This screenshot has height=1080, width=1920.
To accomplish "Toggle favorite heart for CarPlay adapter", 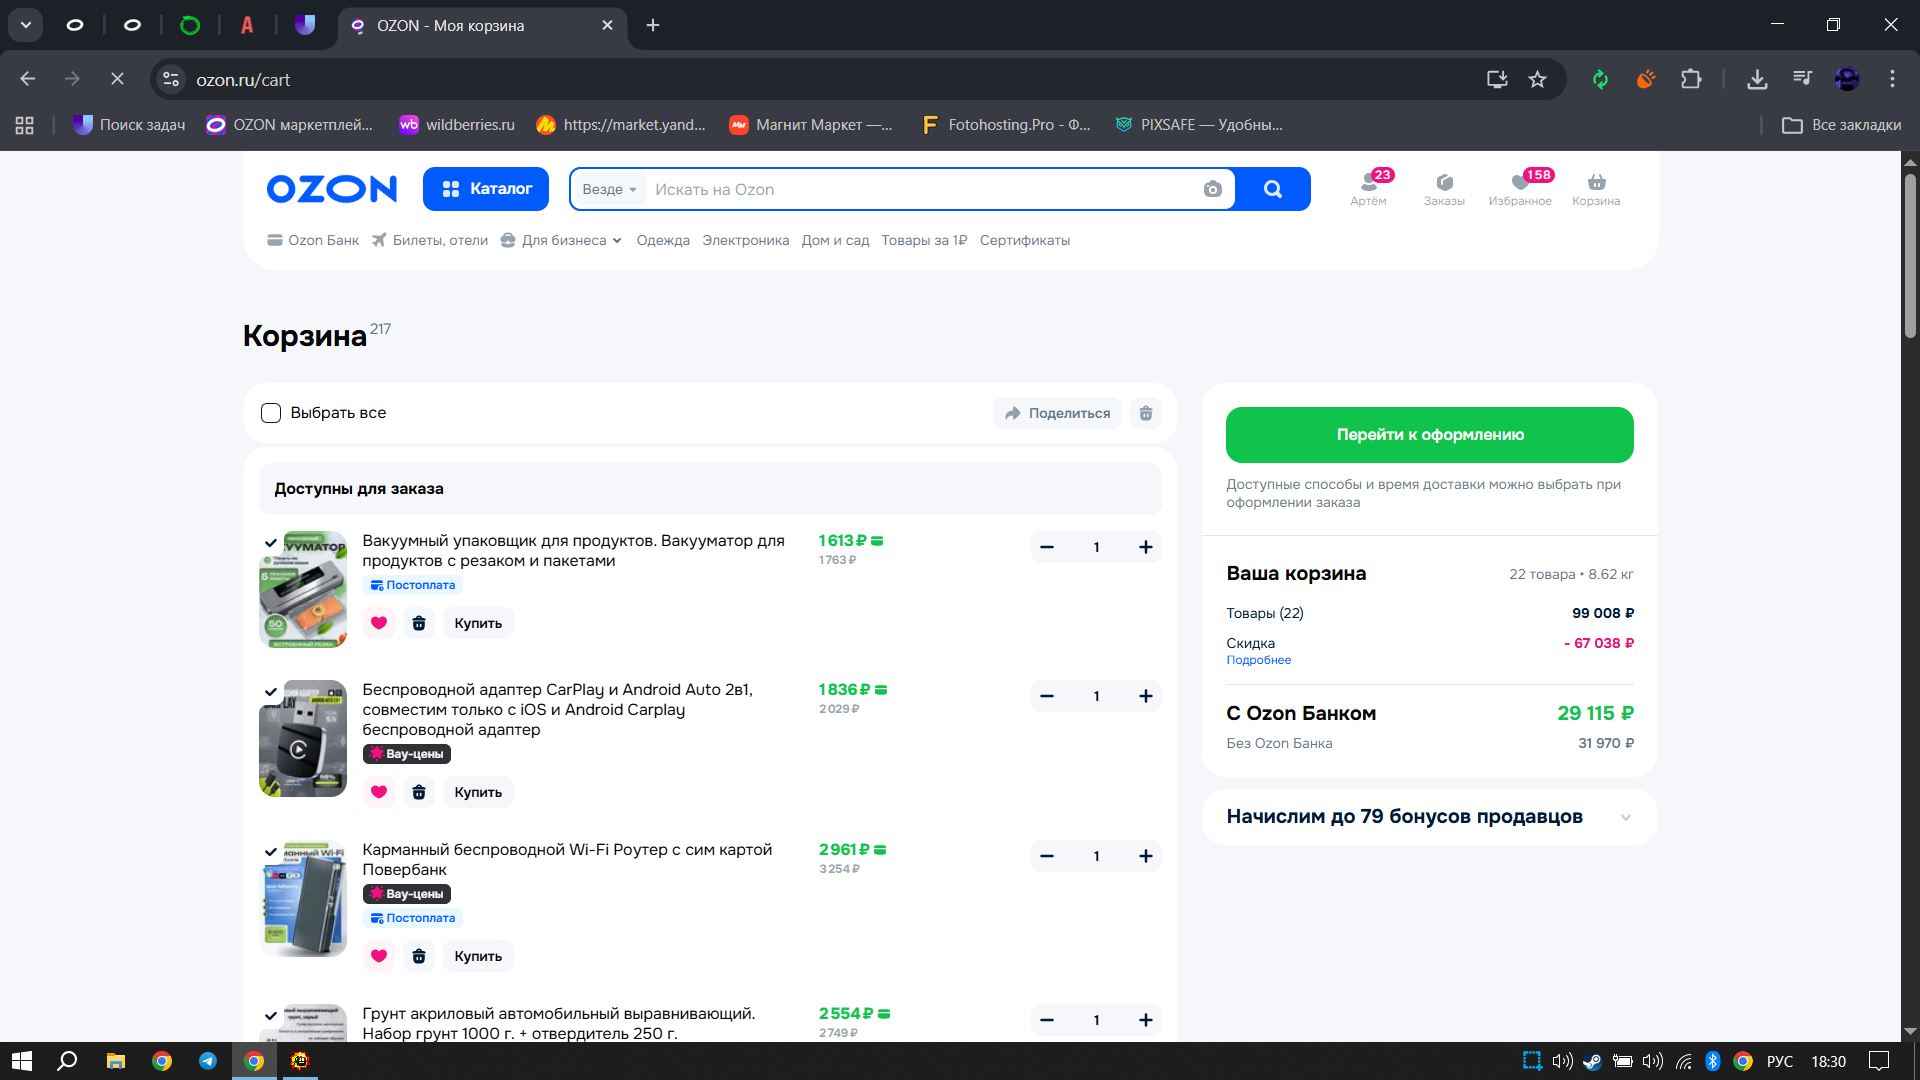I will point(378,792).
